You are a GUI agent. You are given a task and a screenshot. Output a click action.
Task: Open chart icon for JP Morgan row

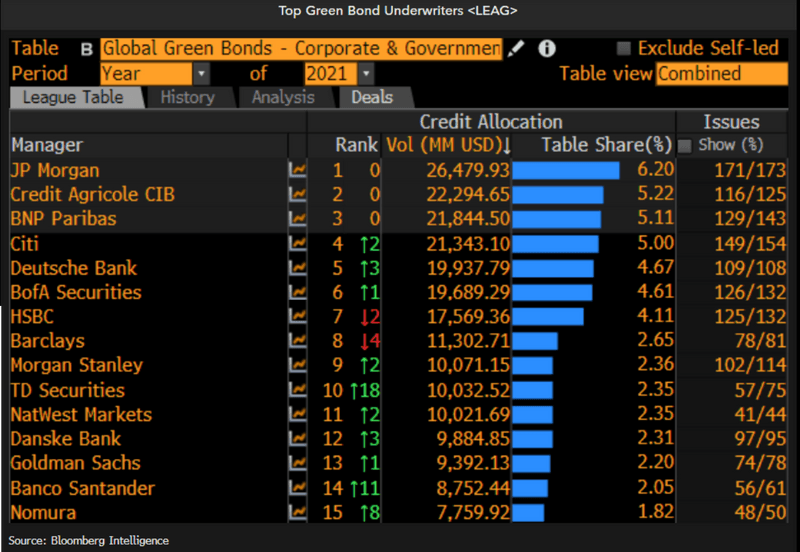[297, 170]
